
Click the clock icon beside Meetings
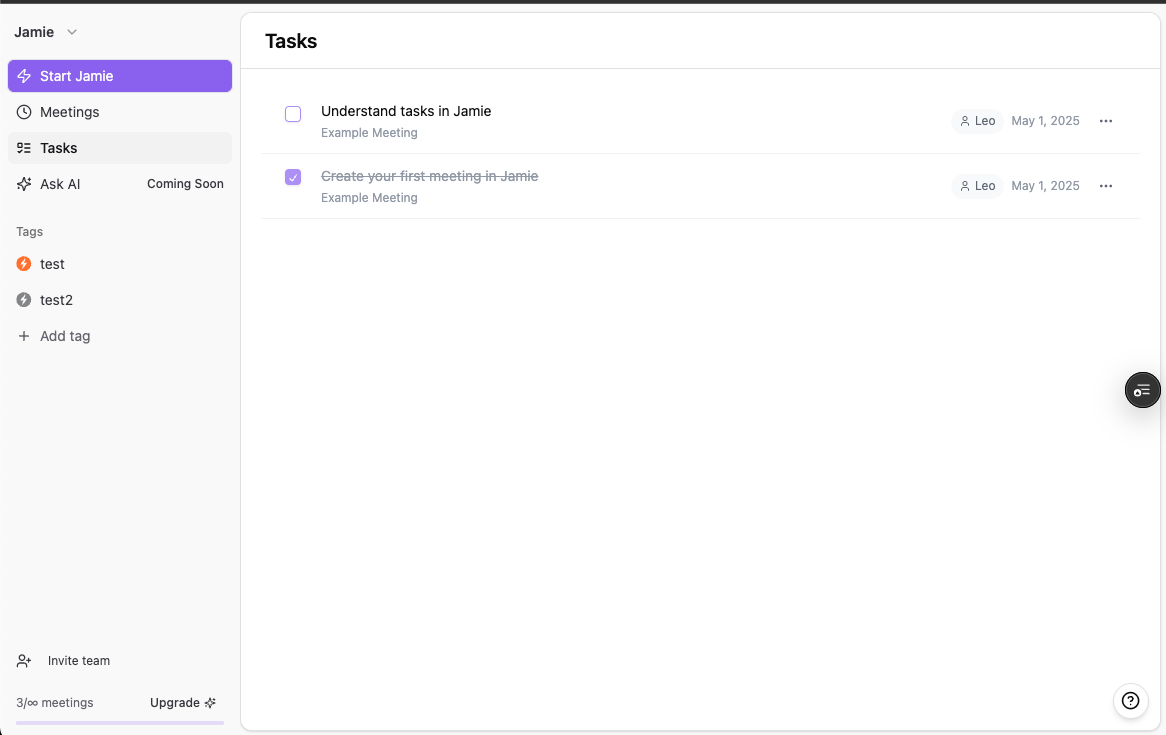click(24, 112)
